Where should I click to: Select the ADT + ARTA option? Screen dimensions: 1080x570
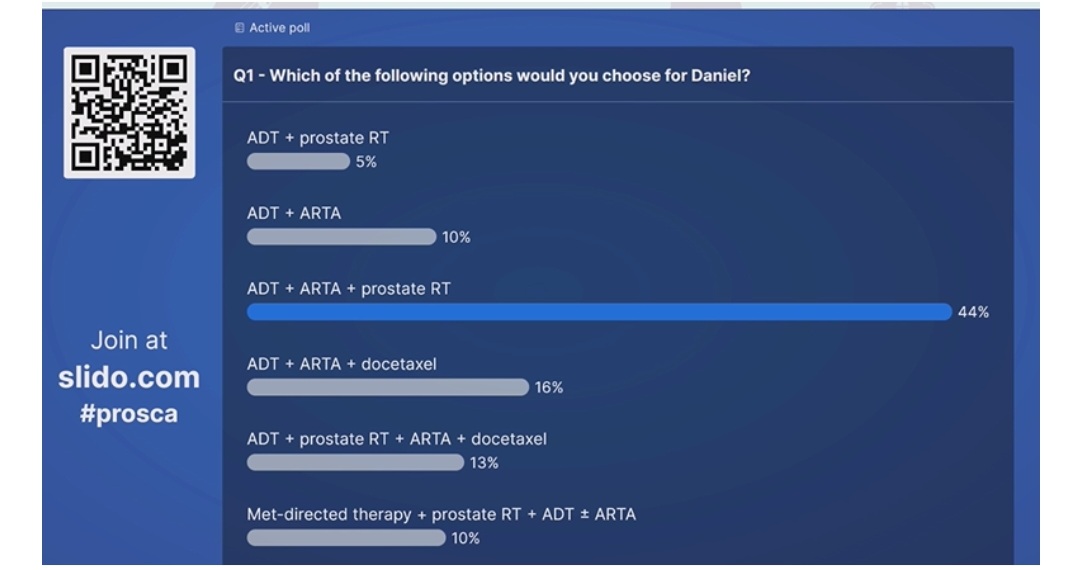coord(293,213)
